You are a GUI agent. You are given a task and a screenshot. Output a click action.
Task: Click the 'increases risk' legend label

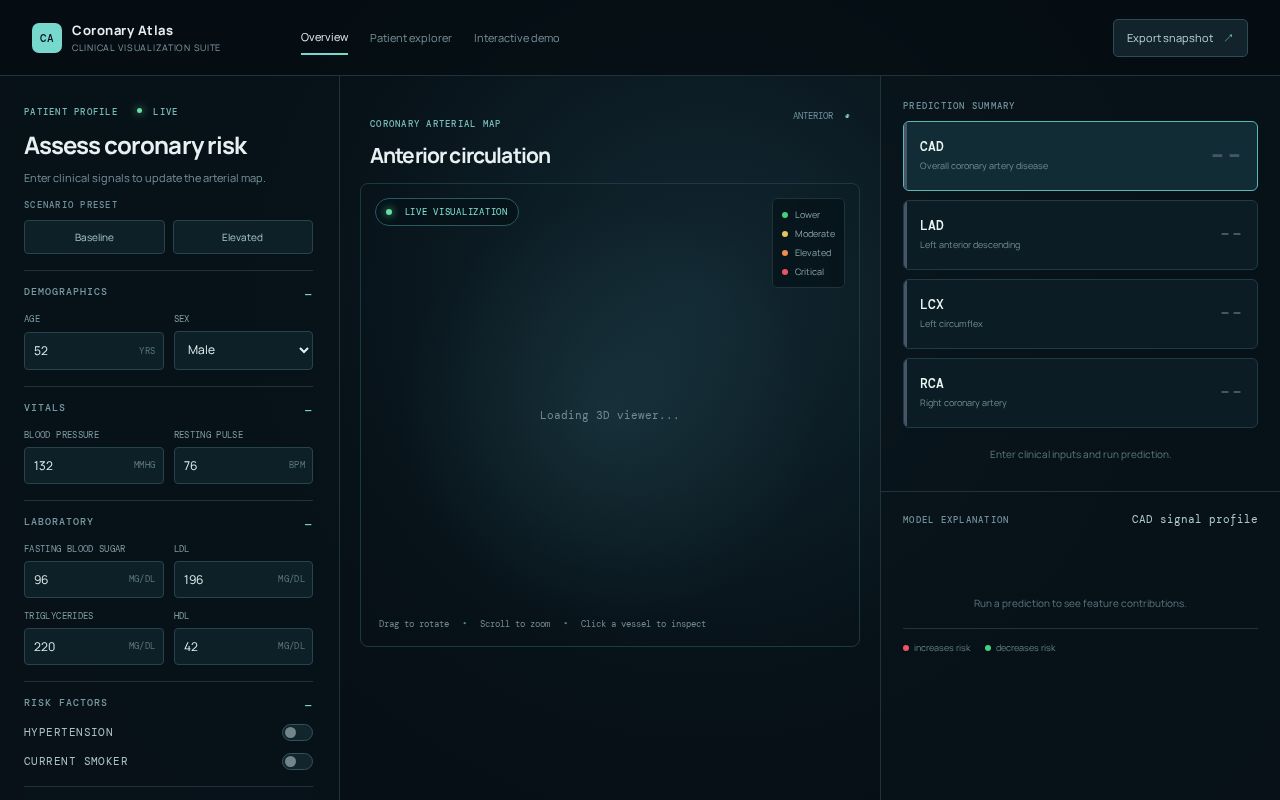pyautogui.click(x=942, y=648)
